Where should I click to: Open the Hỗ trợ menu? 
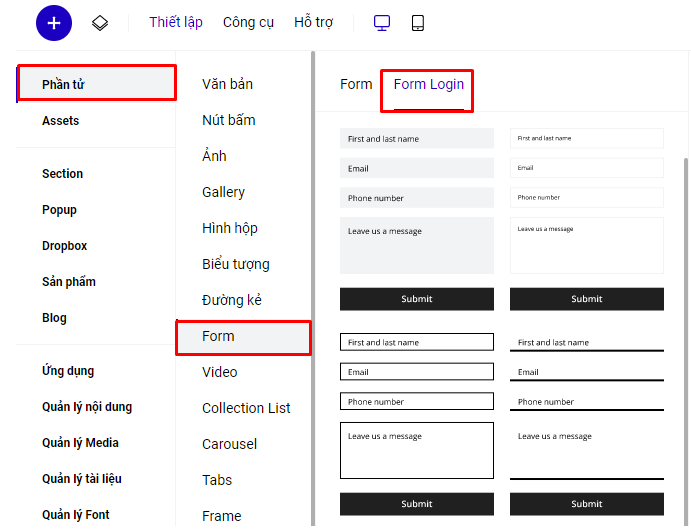point(314,22)
